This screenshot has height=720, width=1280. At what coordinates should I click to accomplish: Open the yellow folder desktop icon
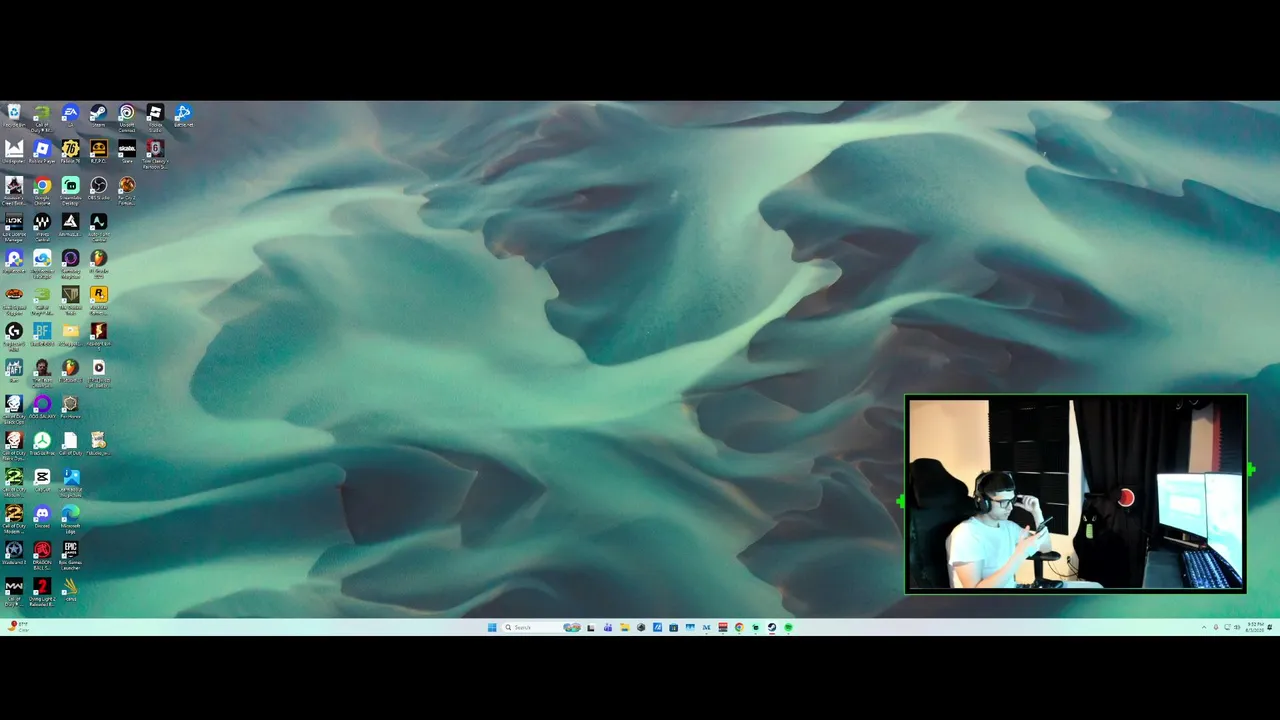coord(70,335)
